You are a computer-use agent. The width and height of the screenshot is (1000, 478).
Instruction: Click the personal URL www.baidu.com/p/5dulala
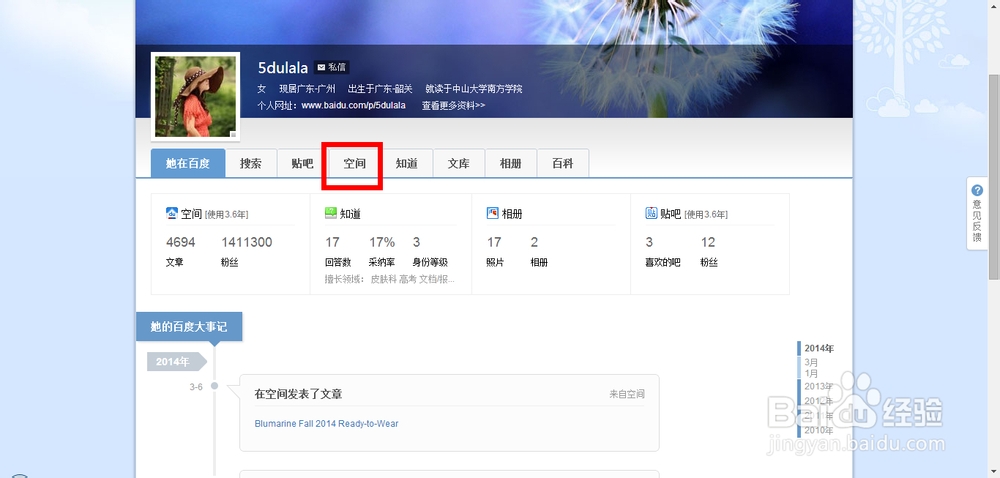pos(353,105)
